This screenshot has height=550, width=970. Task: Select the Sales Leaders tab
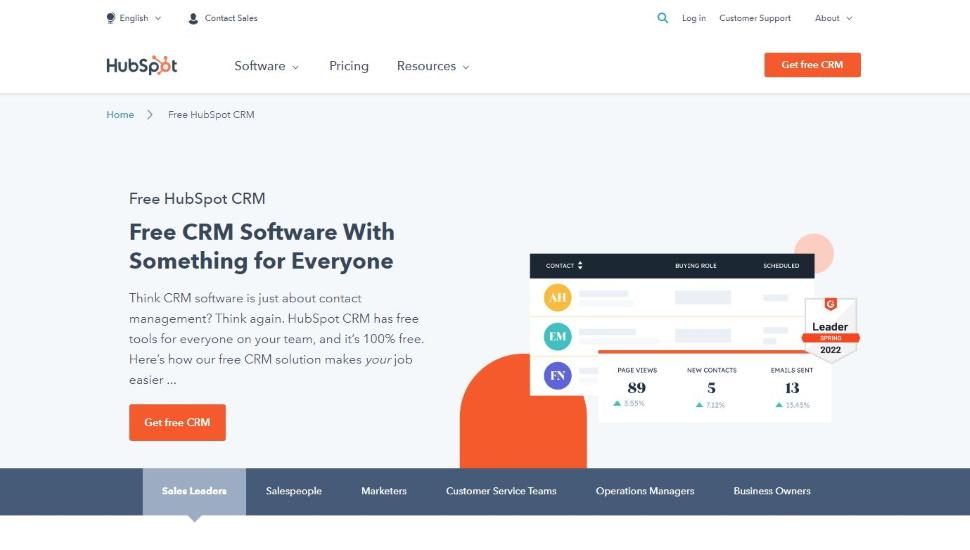194,491
